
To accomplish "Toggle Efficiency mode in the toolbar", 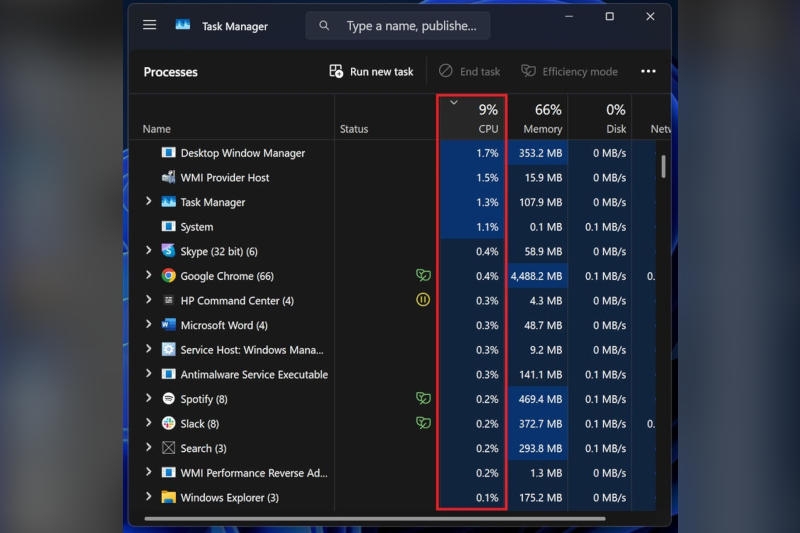I will point(569,72).
